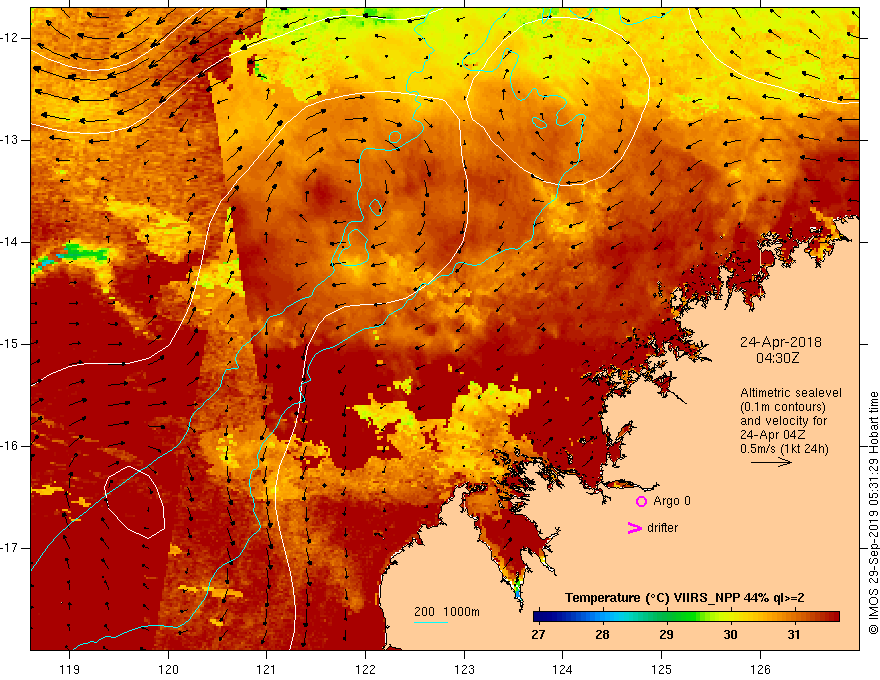Click the colorbar tick label 30
The image size is (880, 680).
click(x=730, y=635)
